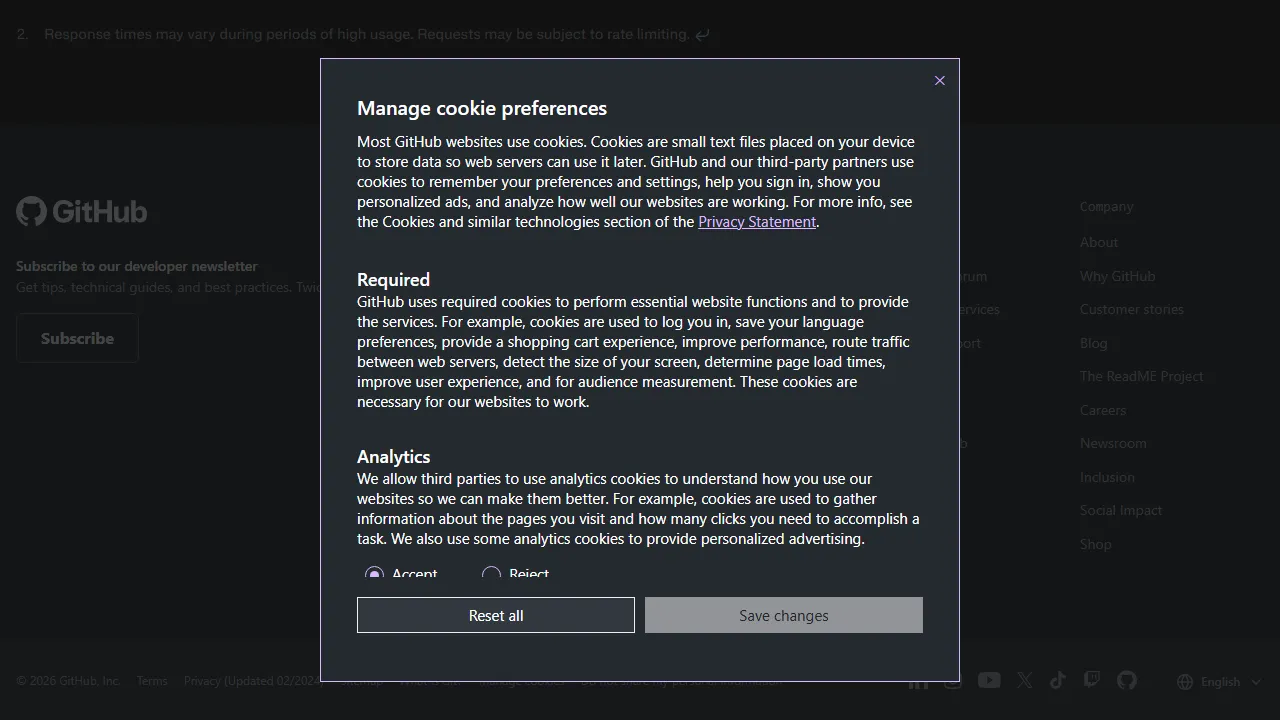Close the Manage cookie preferences dialog
The image size is (1280, 720).
[x=939, y=80]
